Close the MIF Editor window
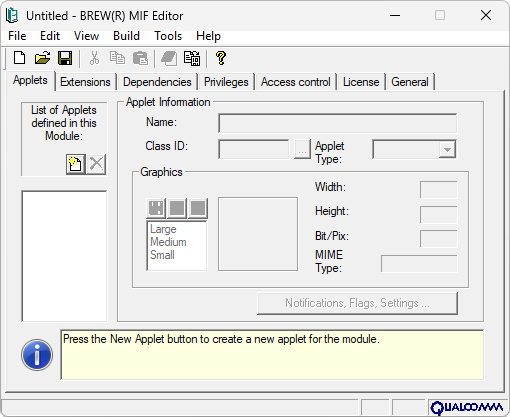Viewport: 510px width, 417px height. coord(486,15)
